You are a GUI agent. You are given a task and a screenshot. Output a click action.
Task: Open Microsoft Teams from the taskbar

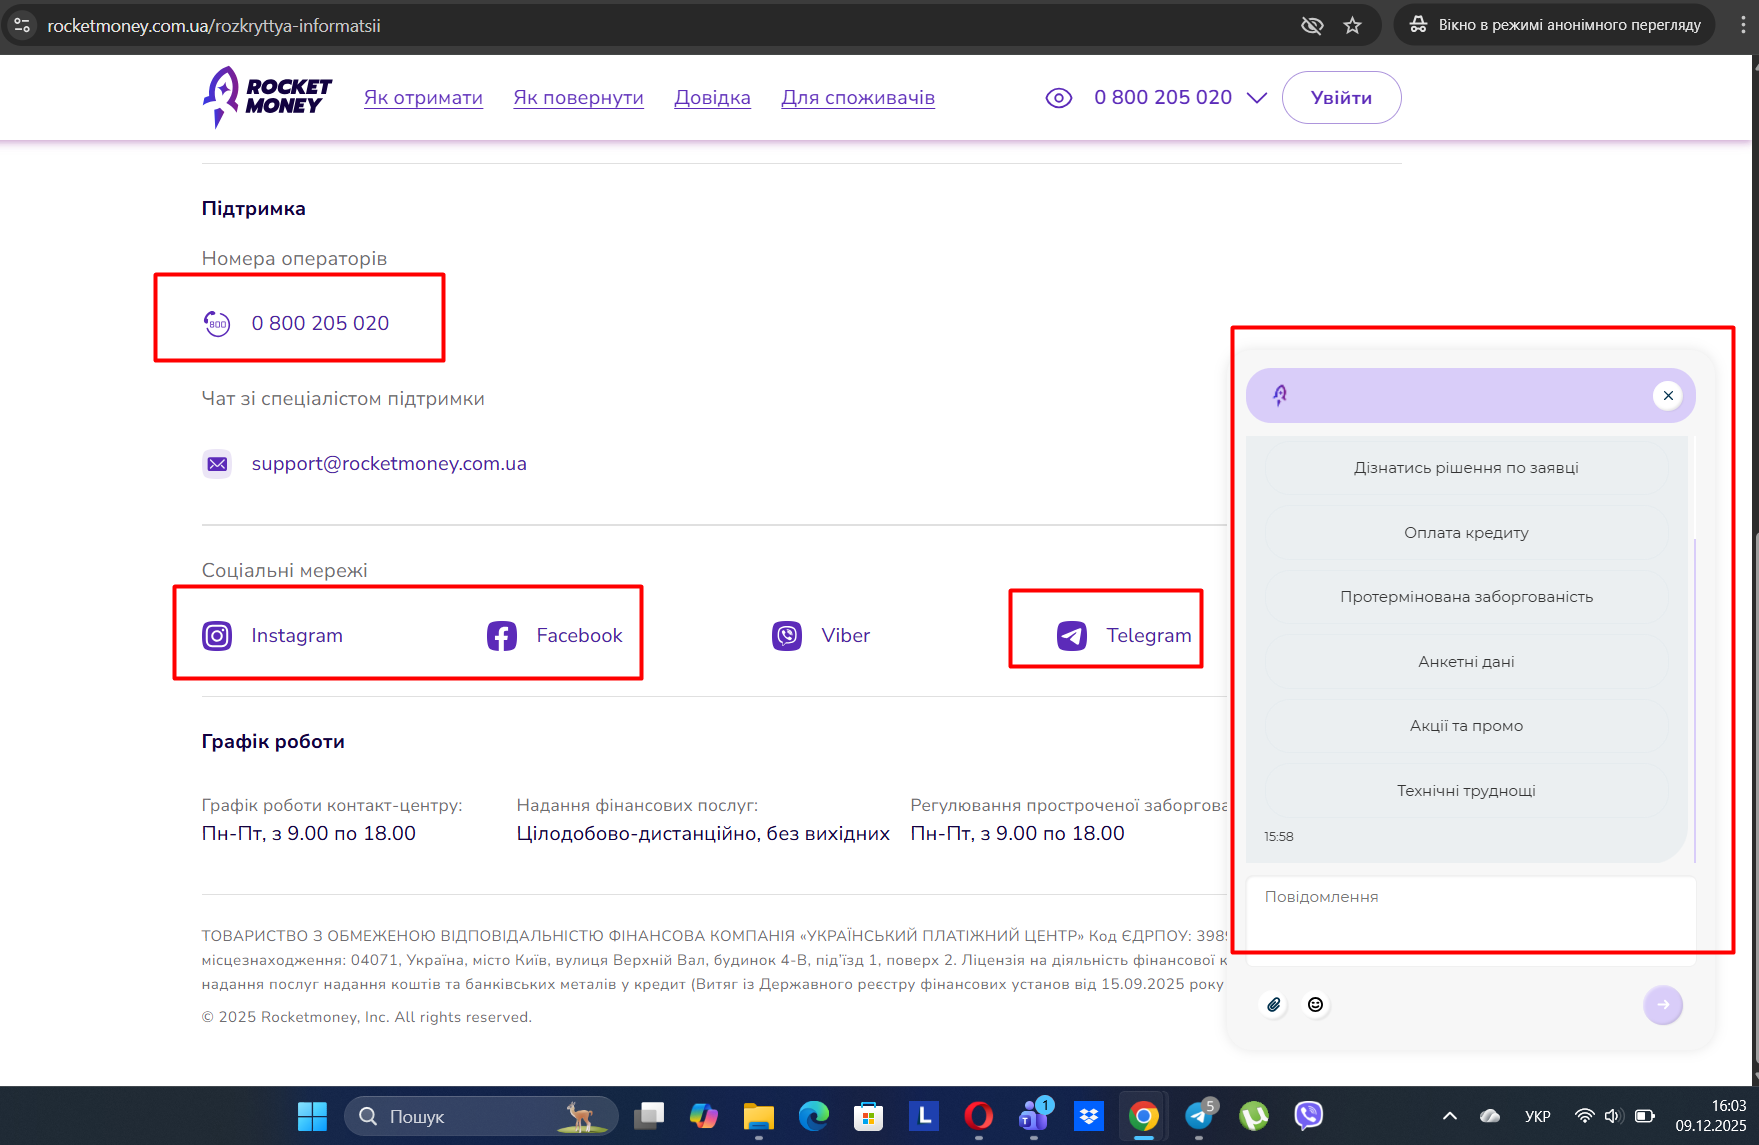point(1034,1116)
